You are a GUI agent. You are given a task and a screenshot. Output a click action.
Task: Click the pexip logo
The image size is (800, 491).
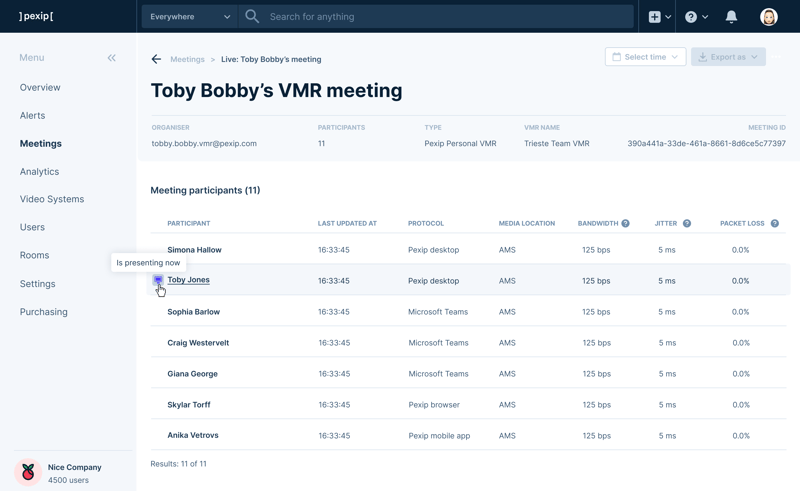pyautogui.click(x=36, y=16)
